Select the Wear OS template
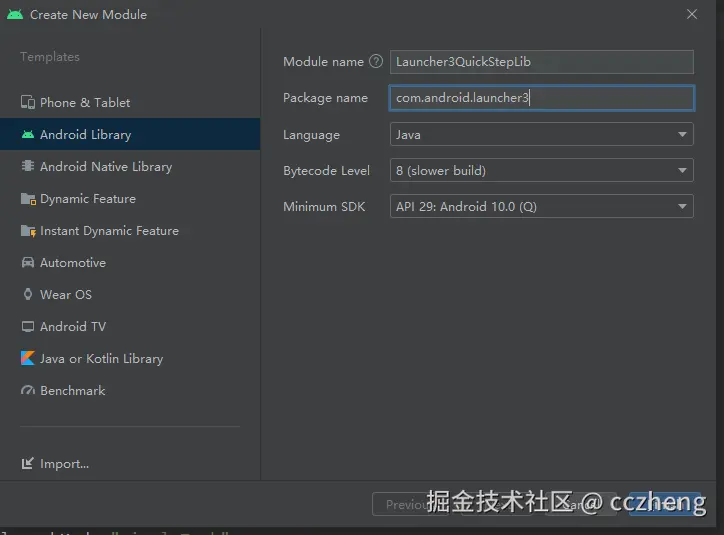This screenshot has height=535, width=724. point(130,294)
